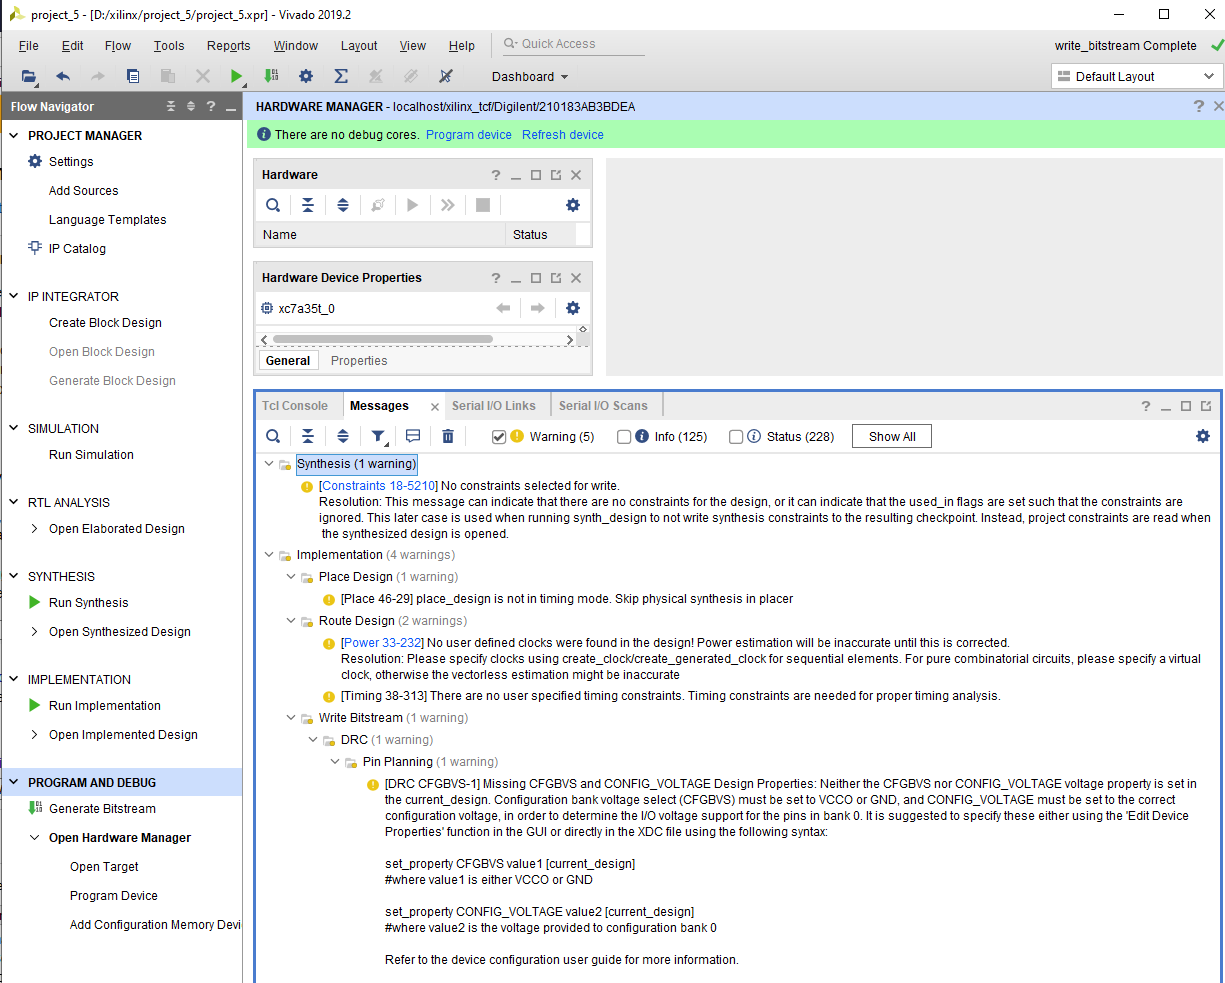Click the Copy icon in main toolbar
This screenshot has width=1225, height=983.
[x=133, y=76]
